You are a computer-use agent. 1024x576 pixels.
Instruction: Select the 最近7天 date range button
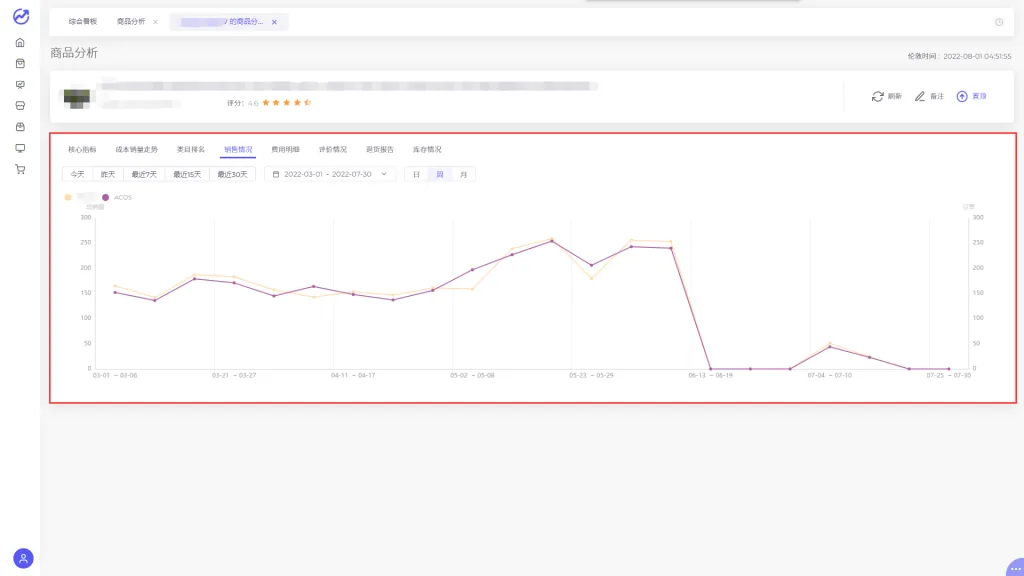tap(144, 174)
